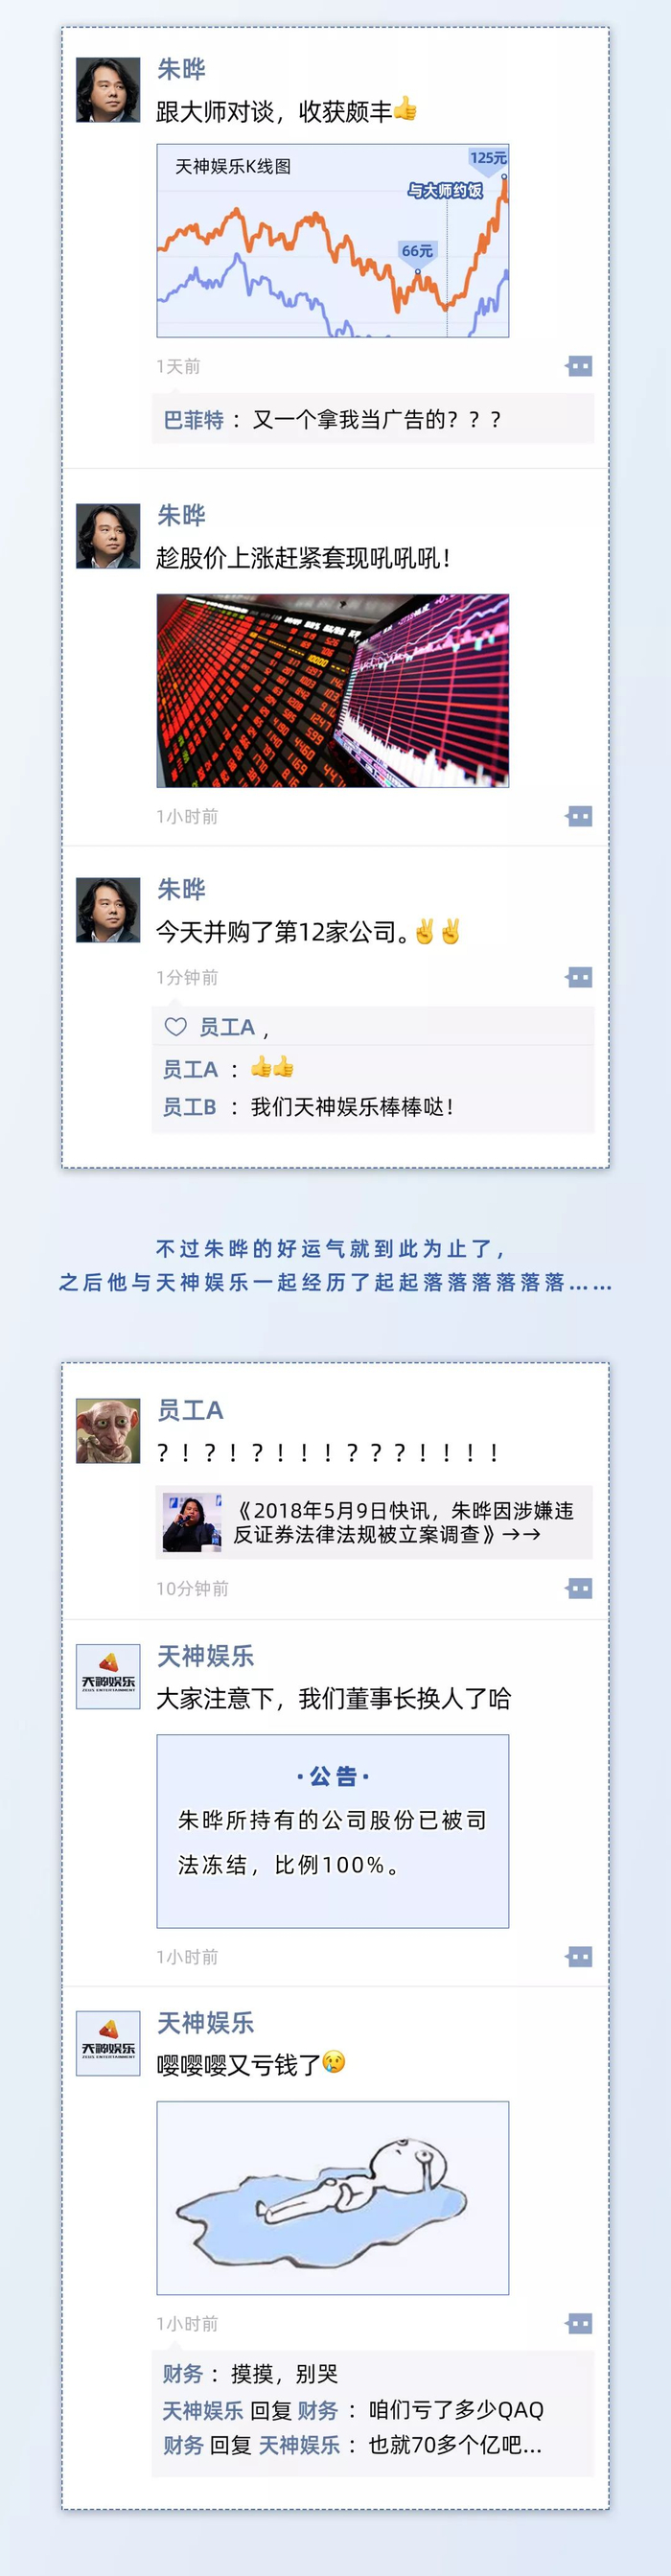
Task: Open the 公告 announcement card image
Action: [x=333, y=1831]
